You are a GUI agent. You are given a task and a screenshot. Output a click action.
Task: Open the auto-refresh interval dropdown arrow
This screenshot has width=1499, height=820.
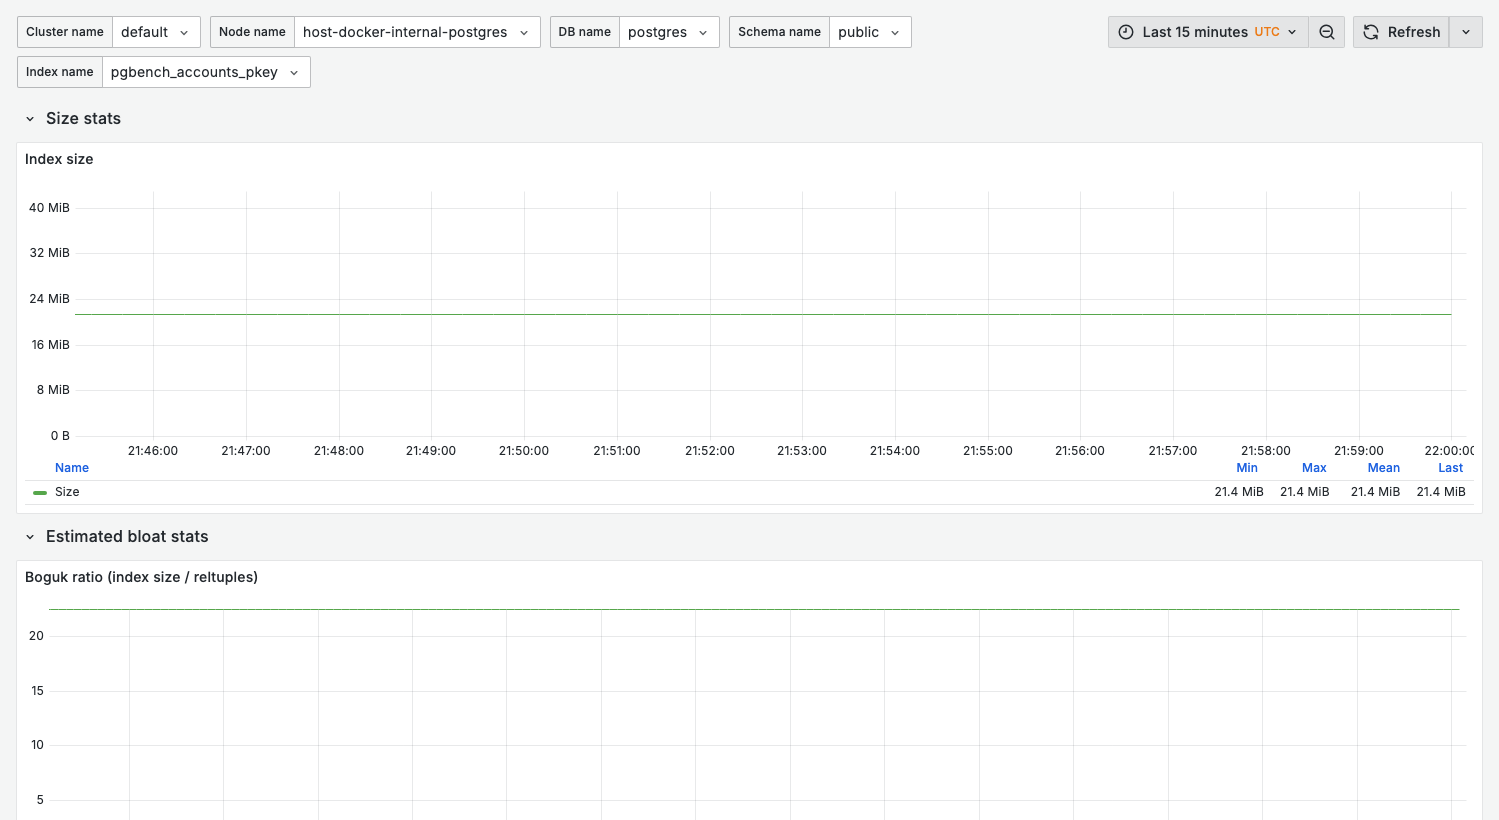(x=1465, y=31)
